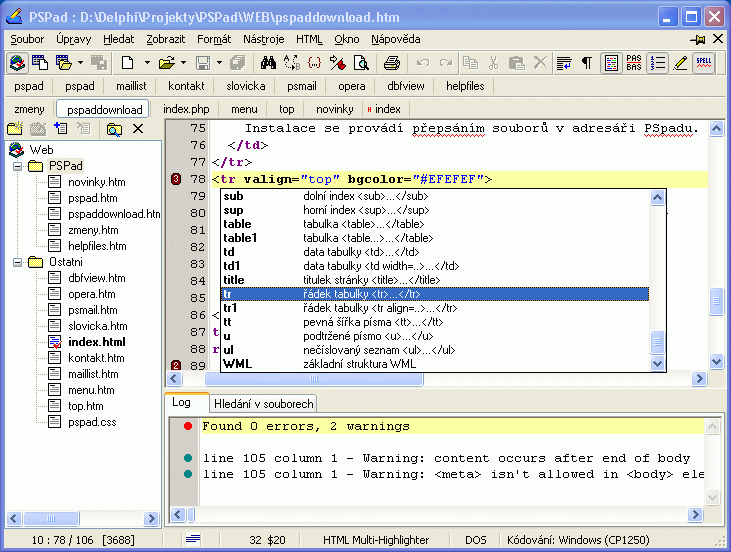Click add file icon in project panel
This screenshot has height=552, width=731.
(61, 128)
